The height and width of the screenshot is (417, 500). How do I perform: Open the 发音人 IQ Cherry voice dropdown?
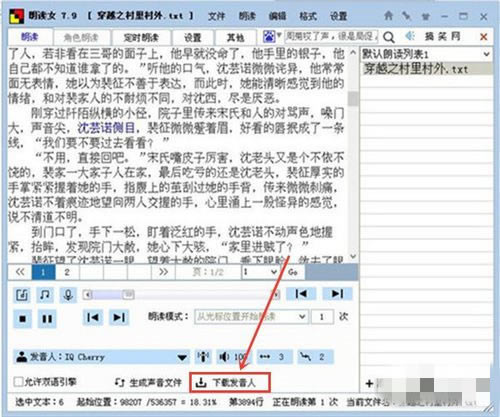182,357
